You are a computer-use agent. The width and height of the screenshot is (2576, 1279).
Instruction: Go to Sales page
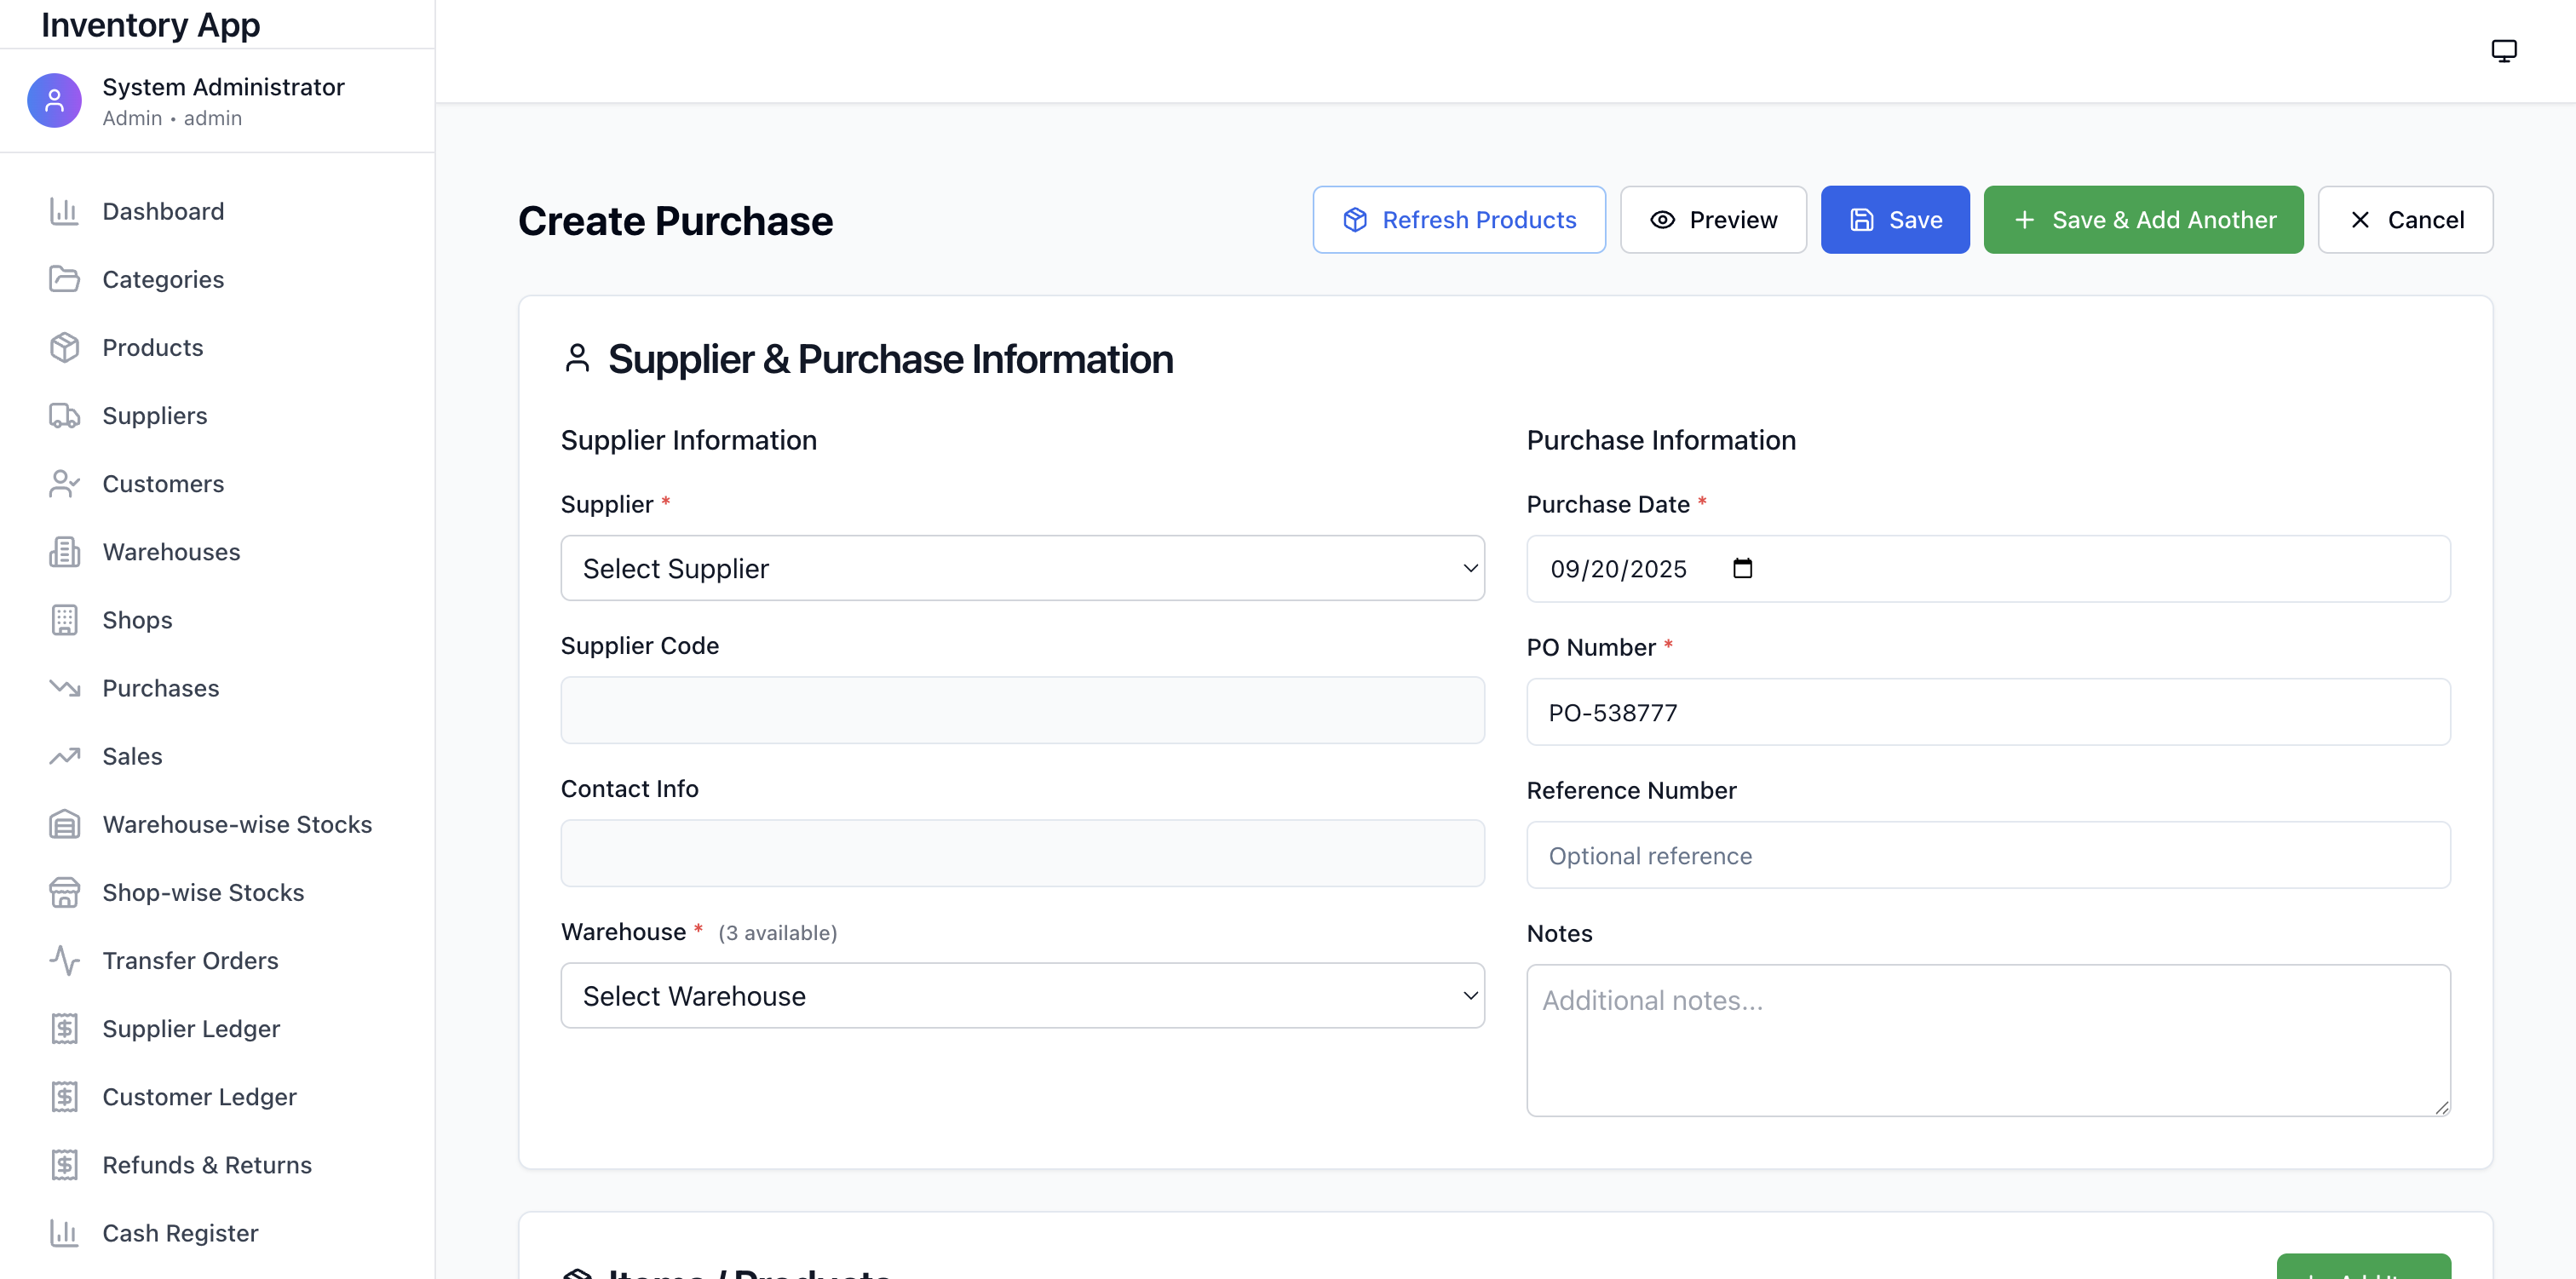coord(132,756)
